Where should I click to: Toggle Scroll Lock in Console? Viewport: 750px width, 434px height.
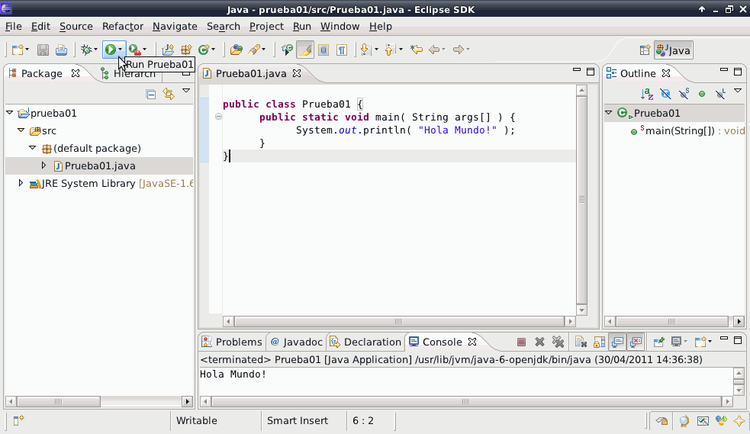point(599,342)
